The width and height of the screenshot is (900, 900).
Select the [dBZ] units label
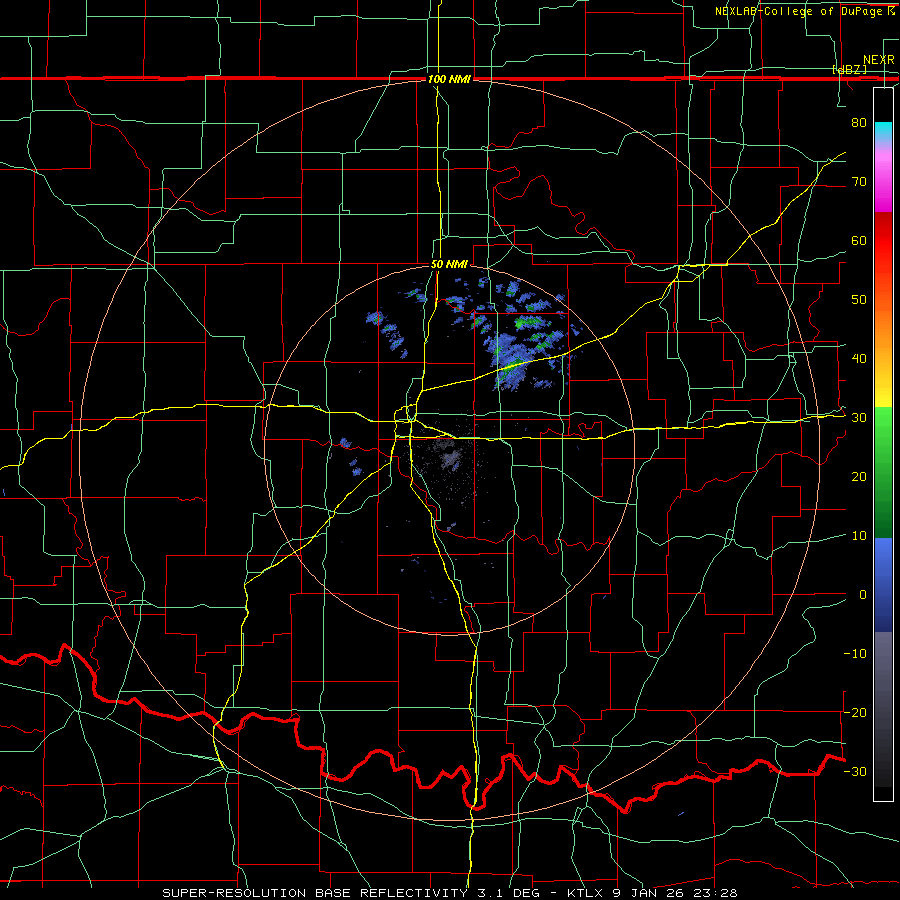(849, 69)
